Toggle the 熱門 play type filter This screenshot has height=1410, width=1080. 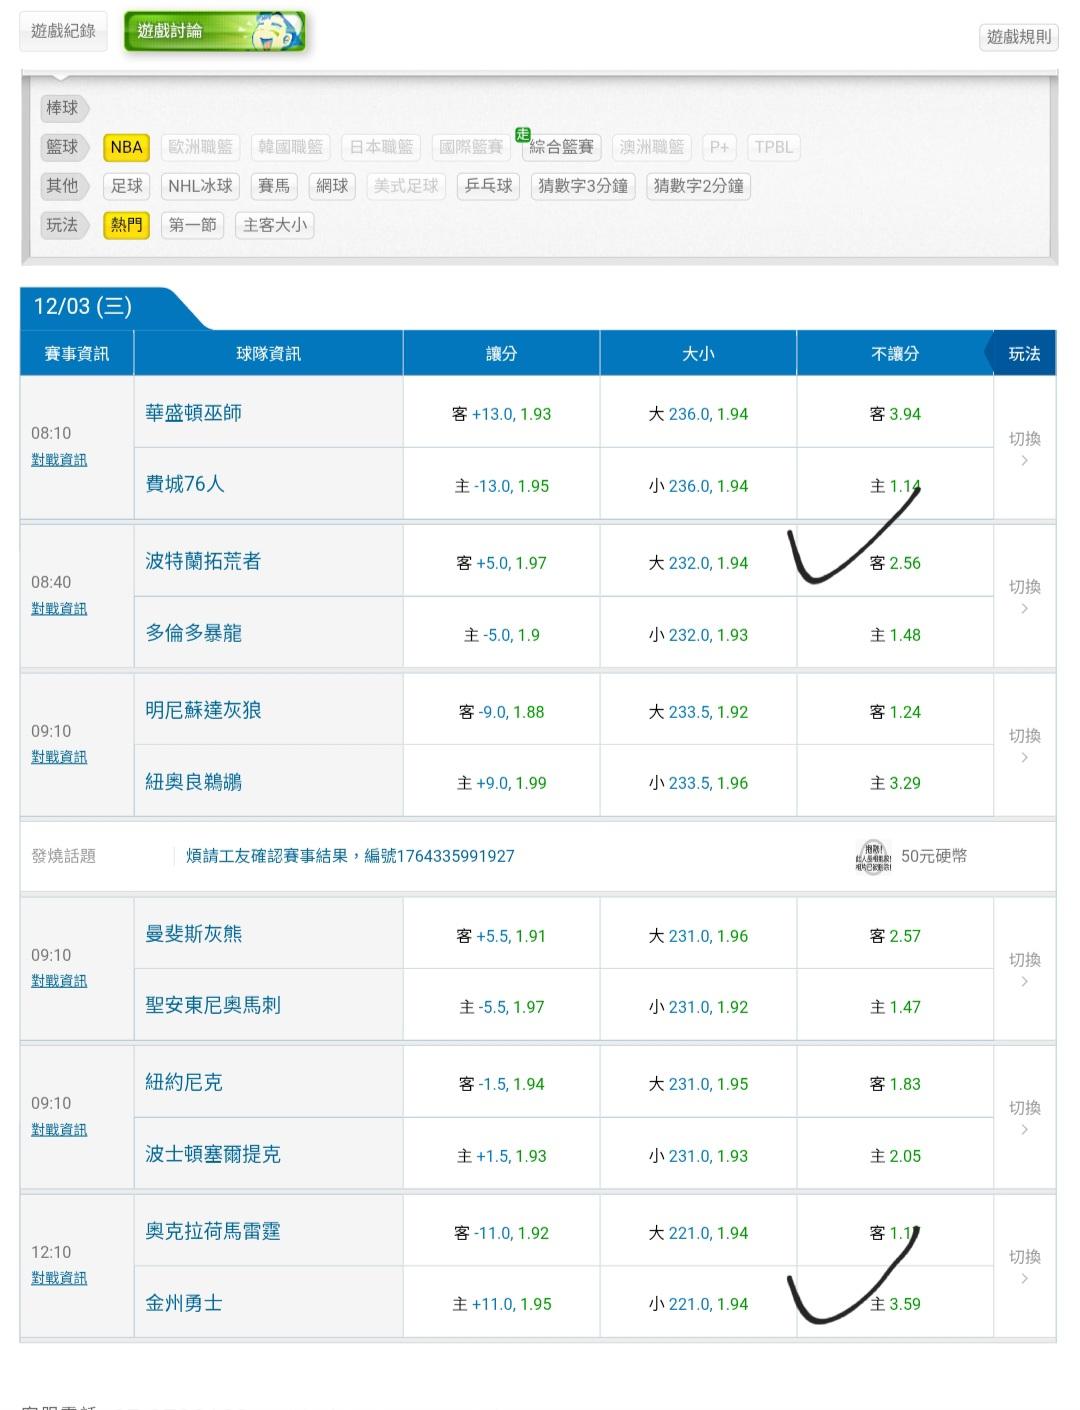pyautogui.click(x=126, y=225)
